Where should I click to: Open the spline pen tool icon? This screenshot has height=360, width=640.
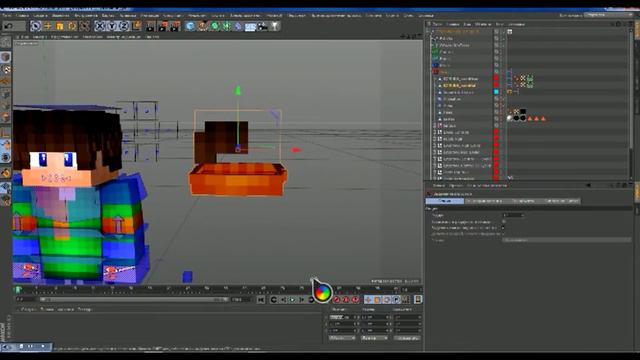(202, 26)
